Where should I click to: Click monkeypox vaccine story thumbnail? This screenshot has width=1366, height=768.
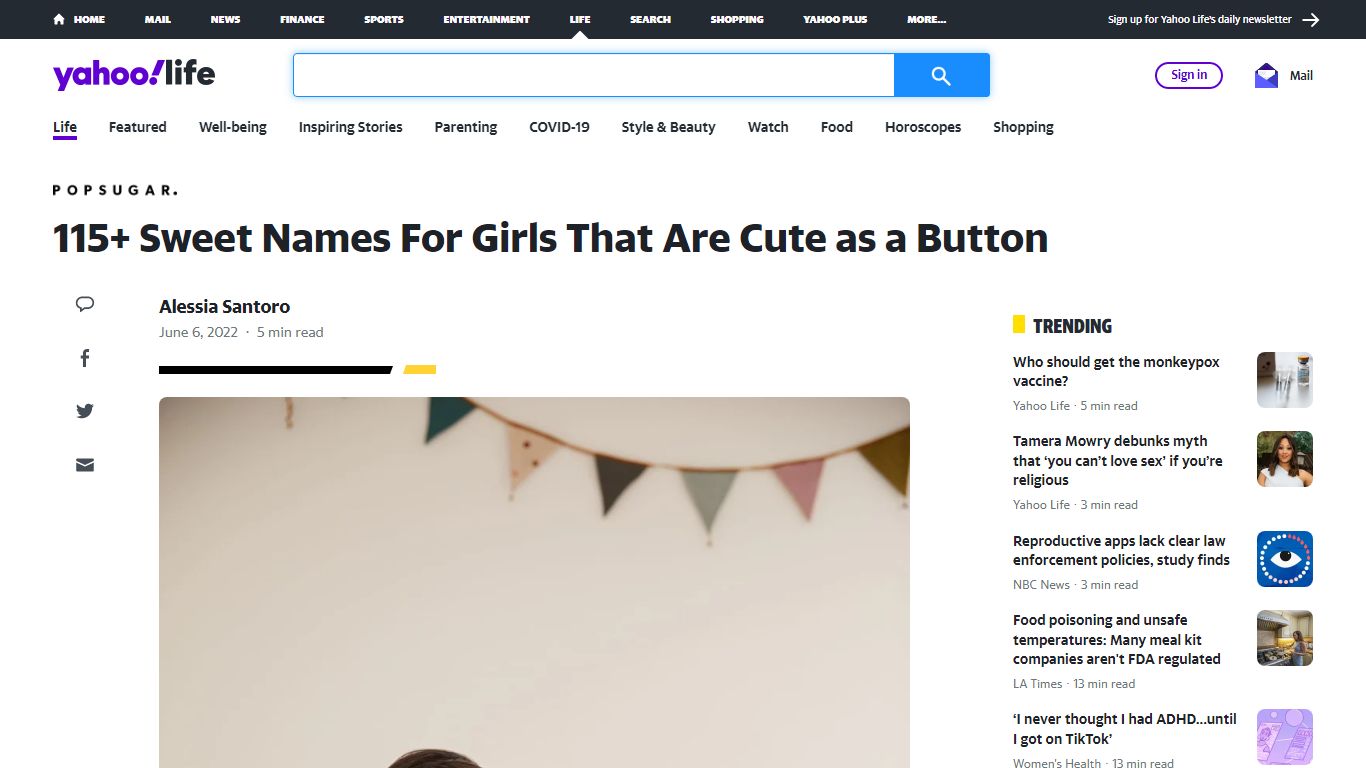point(1284,380)
